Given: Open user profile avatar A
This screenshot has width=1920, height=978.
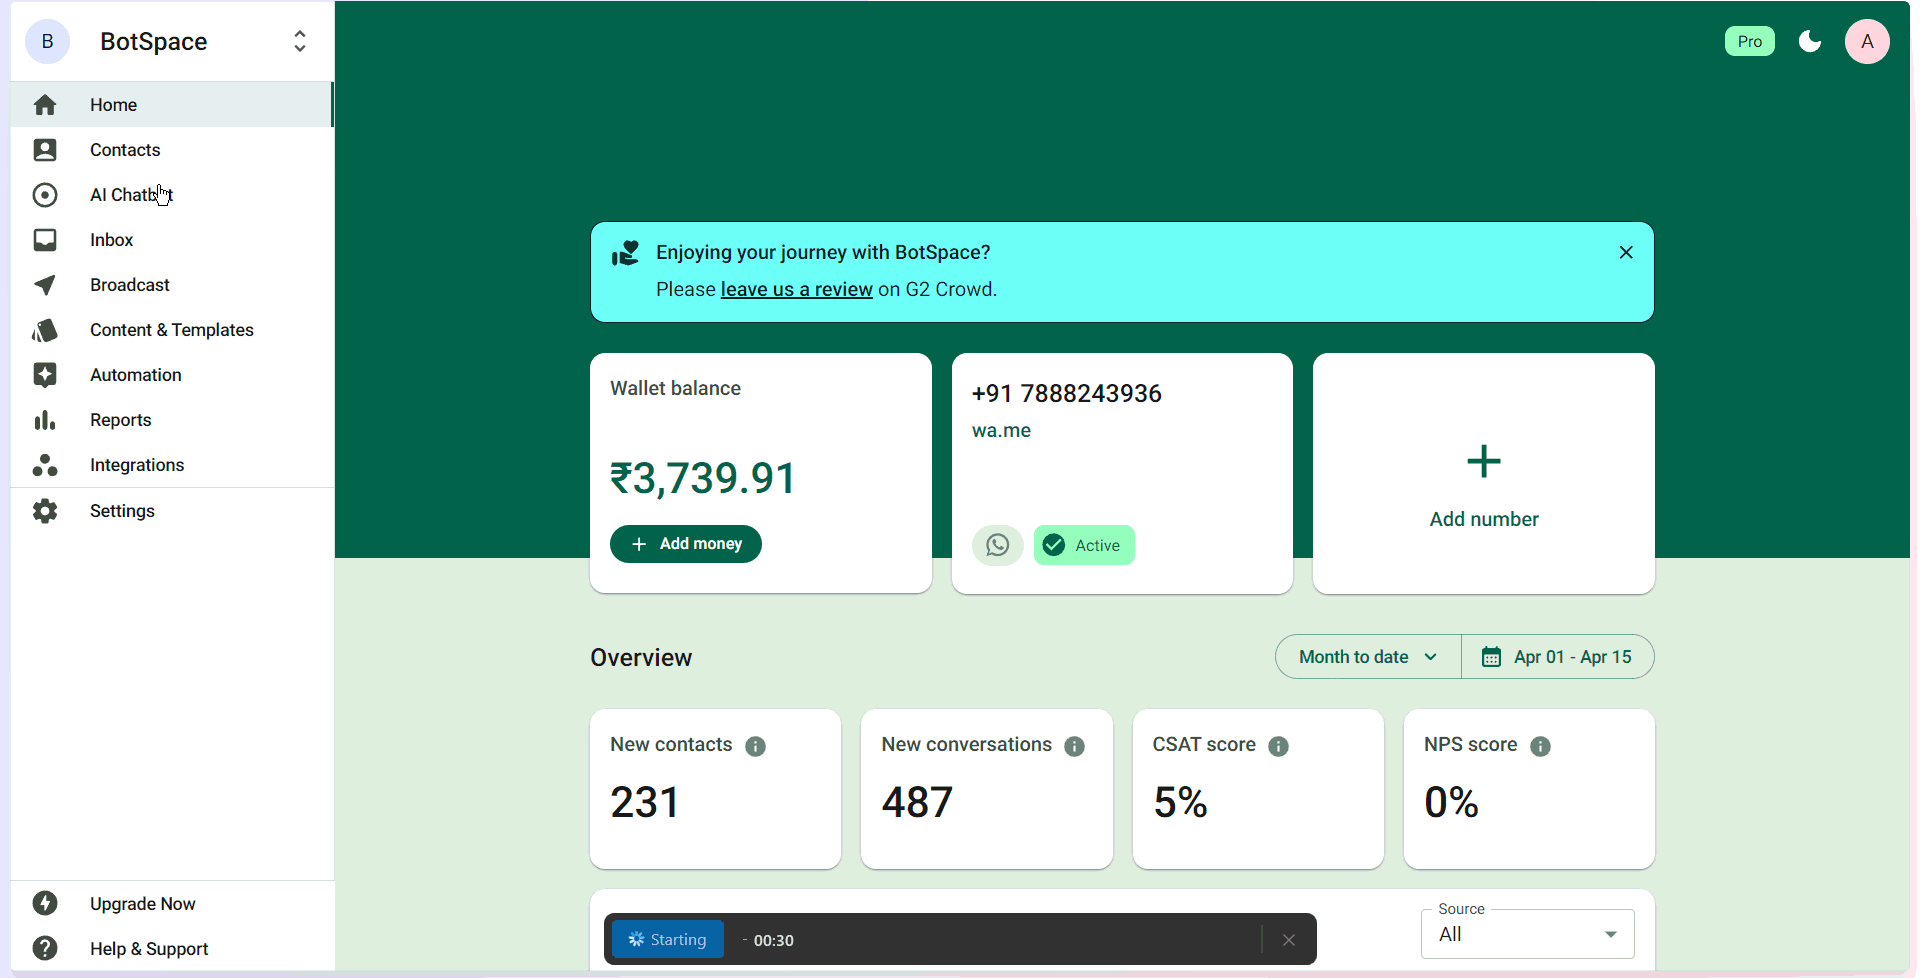Looking at the screenshot, I should pos(1867,41).
